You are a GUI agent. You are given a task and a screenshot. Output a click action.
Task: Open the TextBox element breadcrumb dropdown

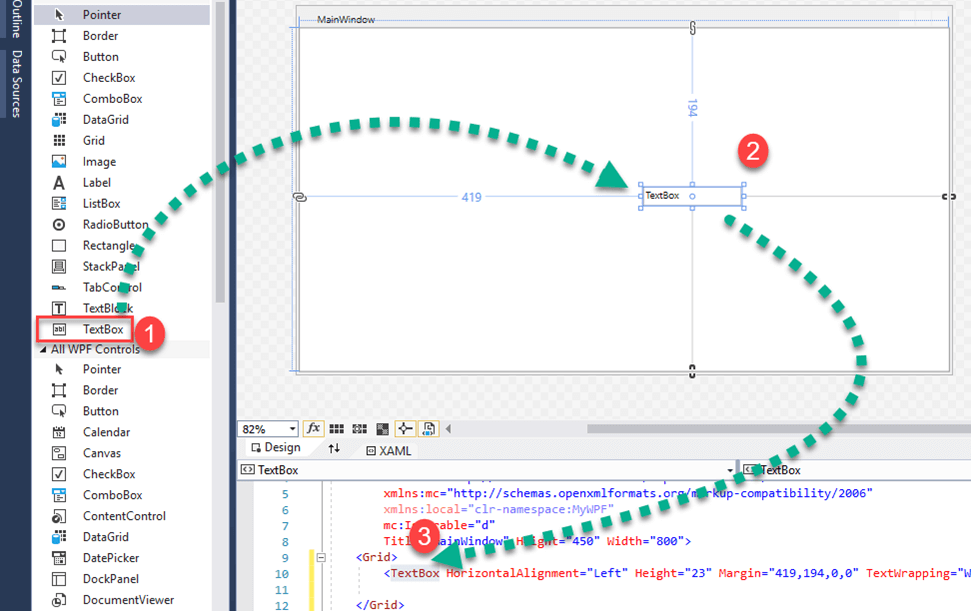(730, 468)
